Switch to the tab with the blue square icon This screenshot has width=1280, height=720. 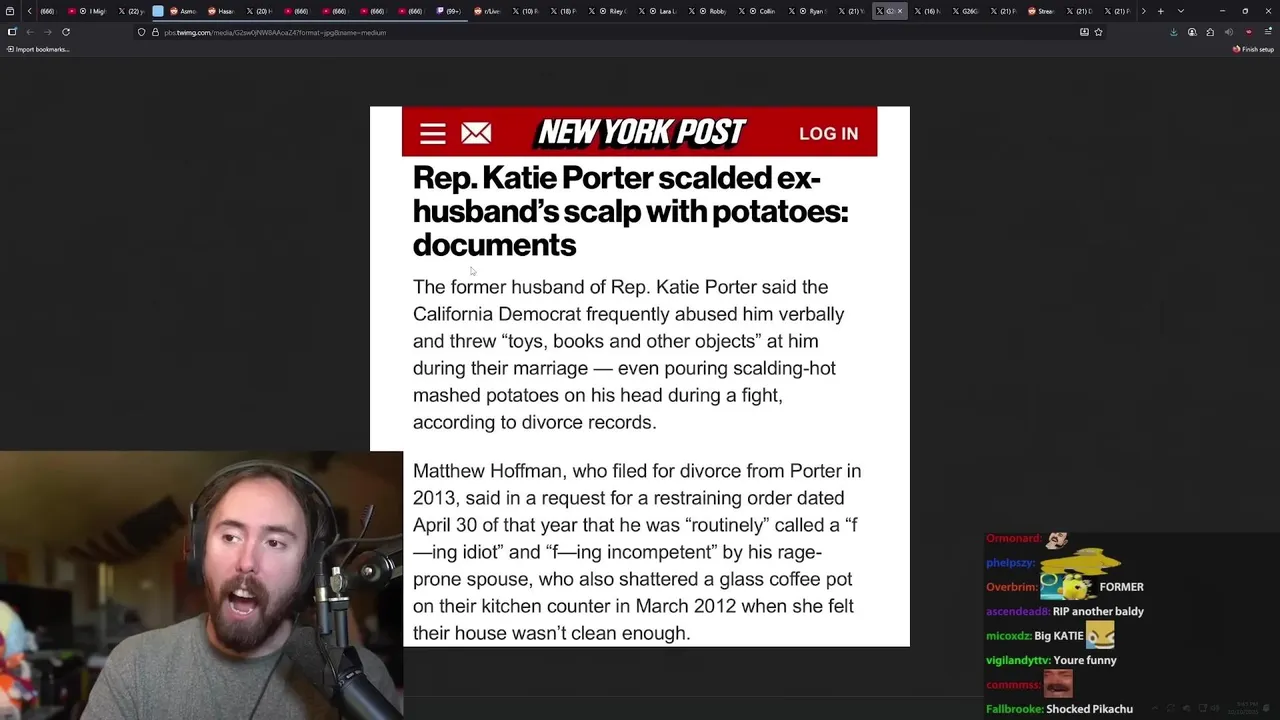pyautogui.click(x=158, y=11)
